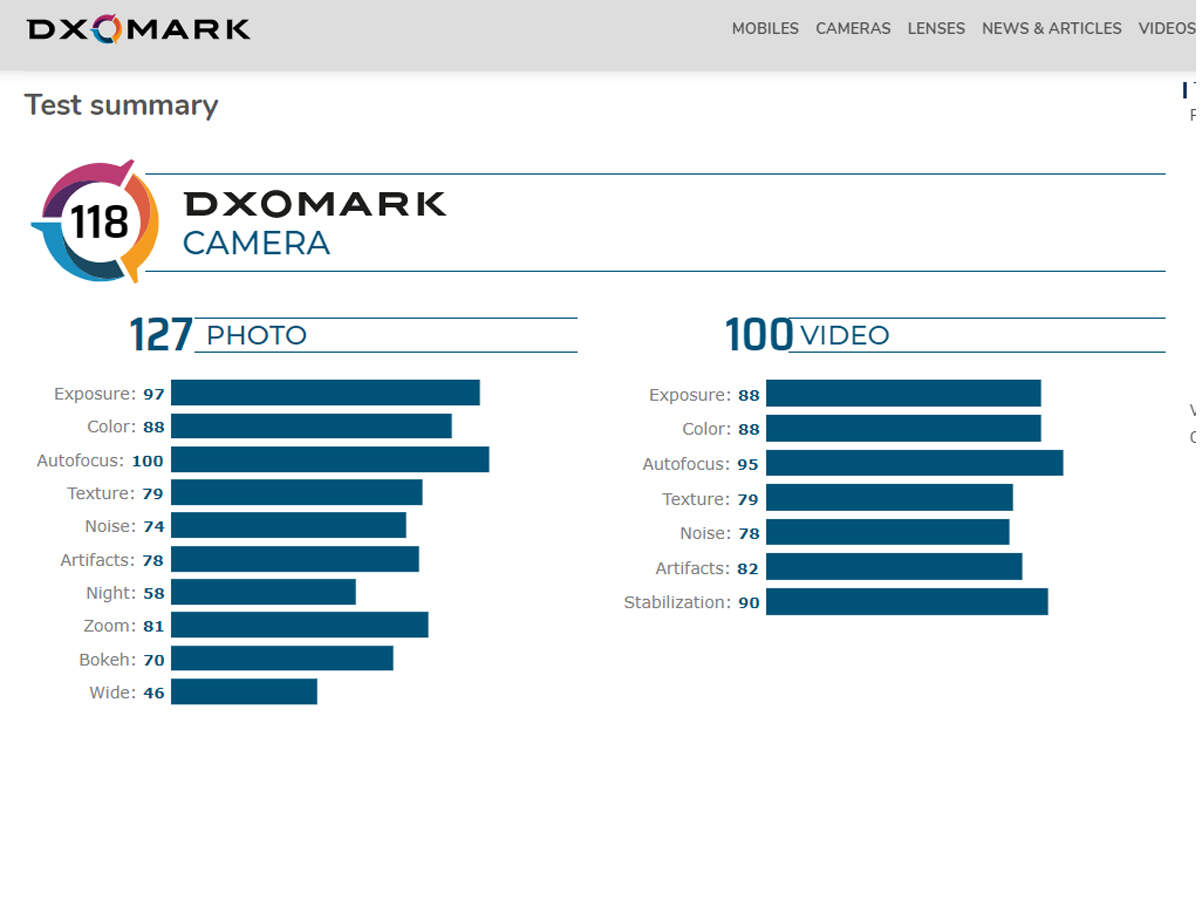1200x900 pixels.
Task: Select the "Wide: 46" label
Action: tap(127, 693)
